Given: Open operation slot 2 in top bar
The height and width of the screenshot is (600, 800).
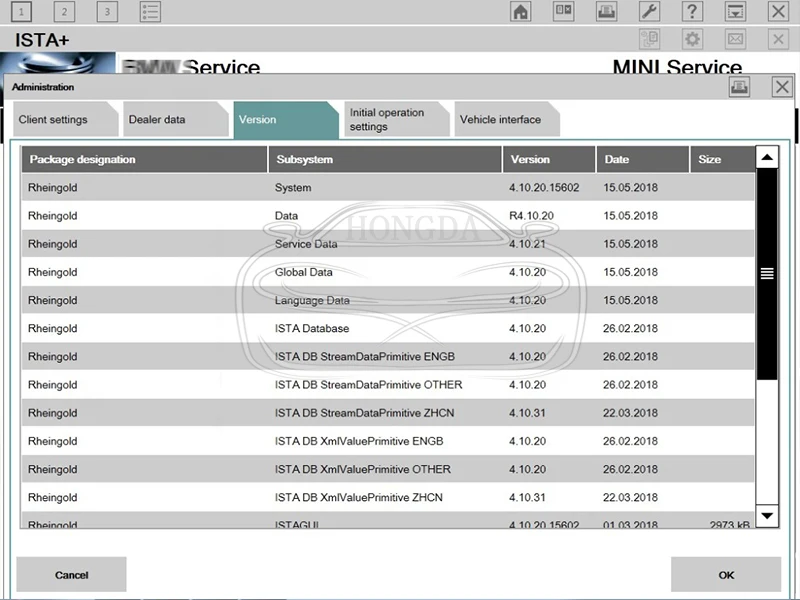Looking at the screenshot, I should pyautogui.click(x=64, y=11).
